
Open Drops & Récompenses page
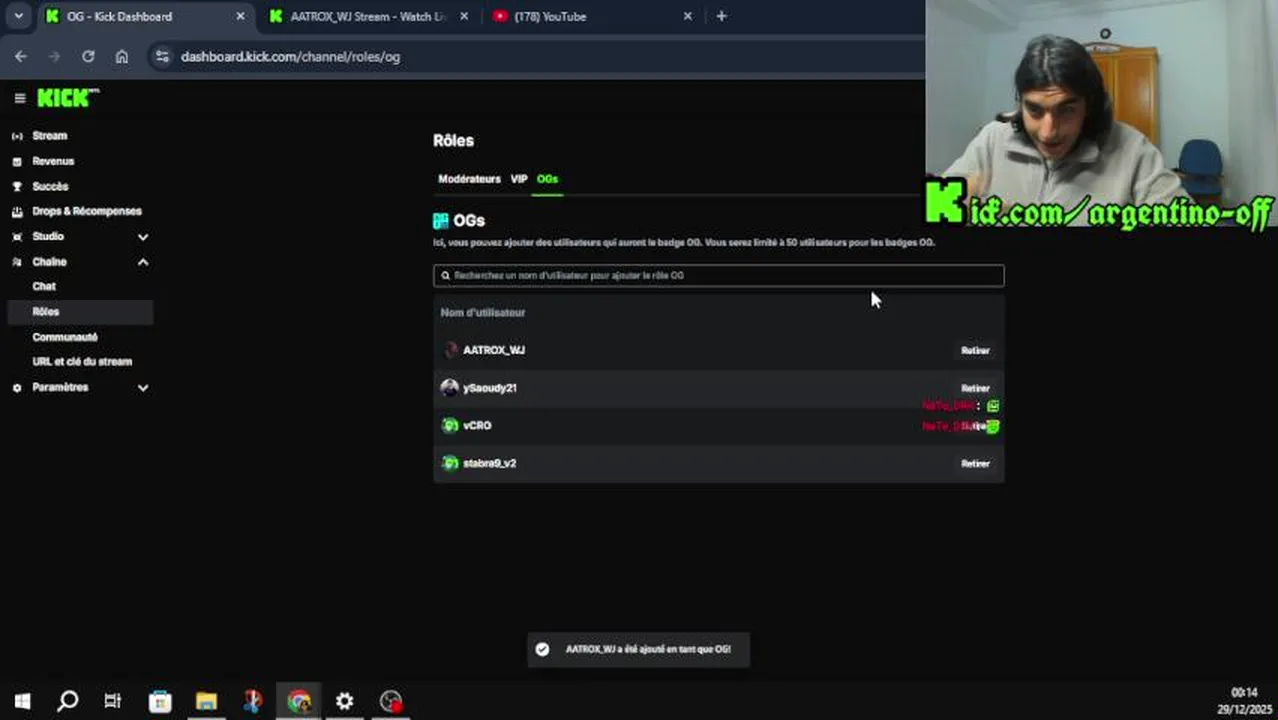pyautogui.click(x=87, y=211)
